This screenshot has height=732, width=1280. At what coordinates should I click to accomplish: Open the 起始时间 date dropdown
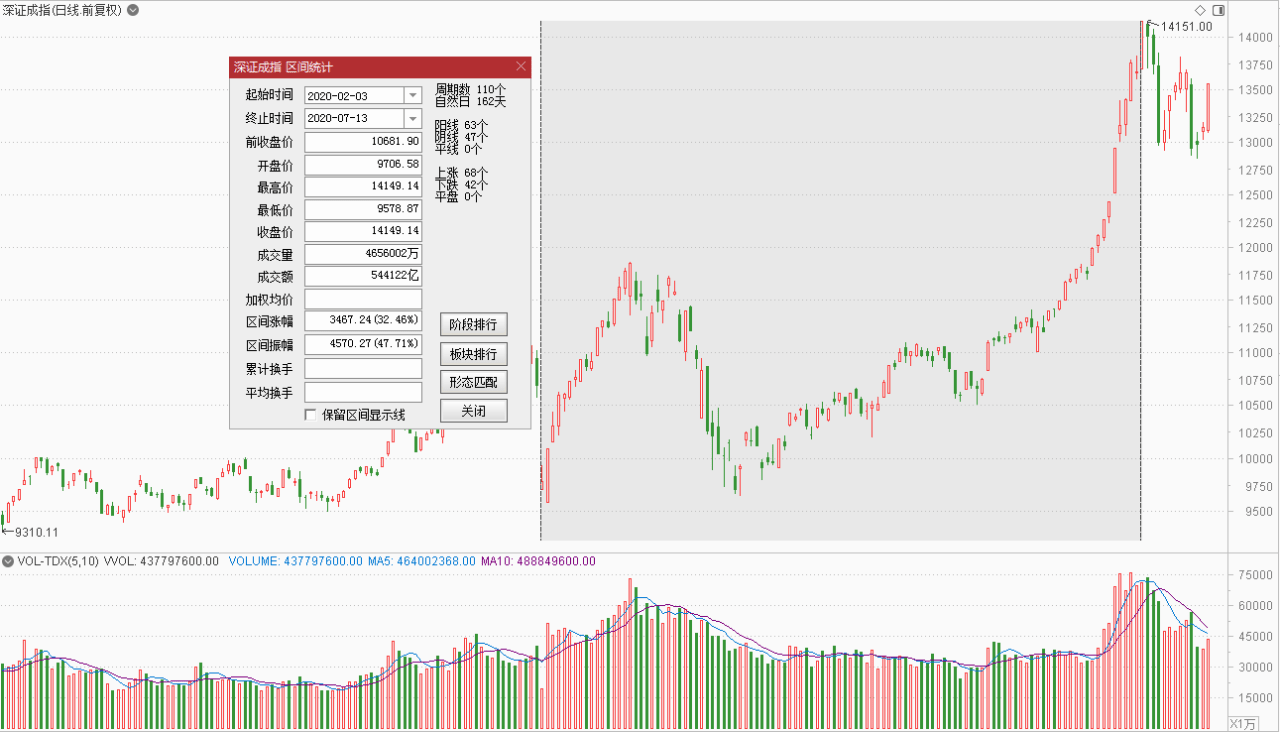(412, 95)
